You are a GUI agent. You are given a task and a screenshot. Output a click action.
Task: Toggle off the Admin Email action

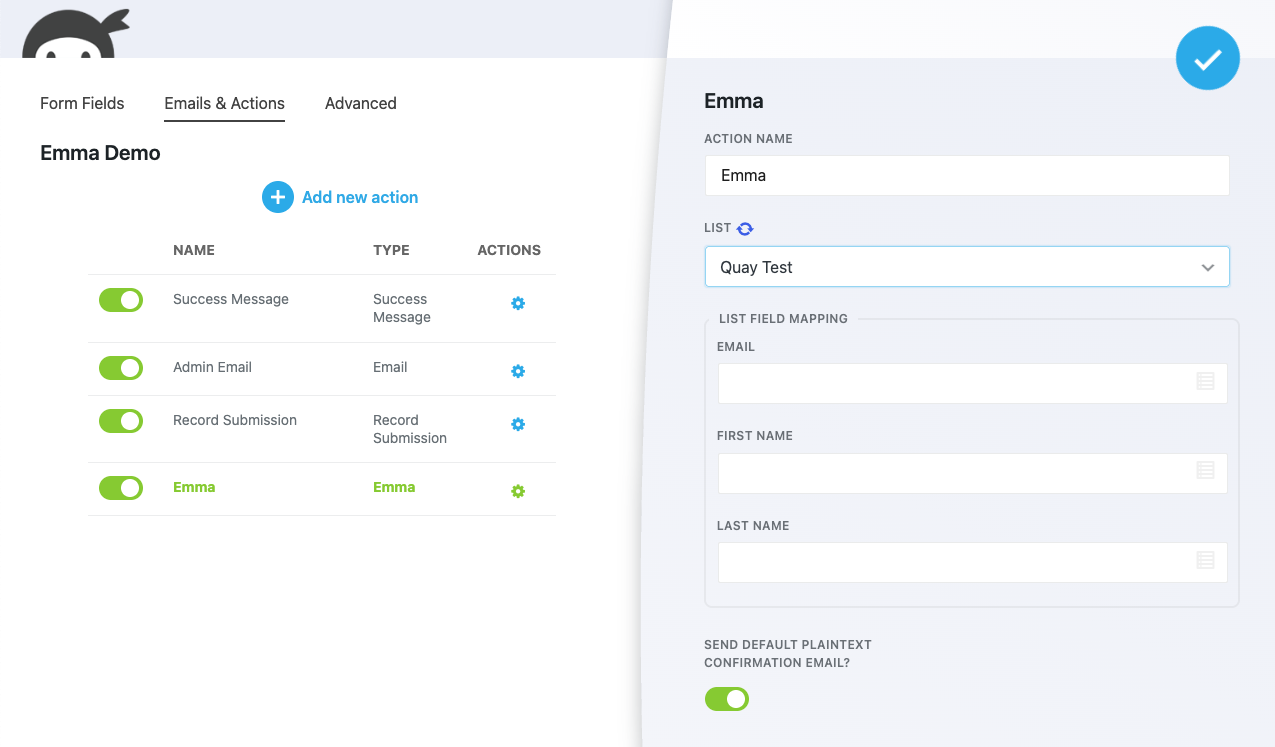[121, 368]
